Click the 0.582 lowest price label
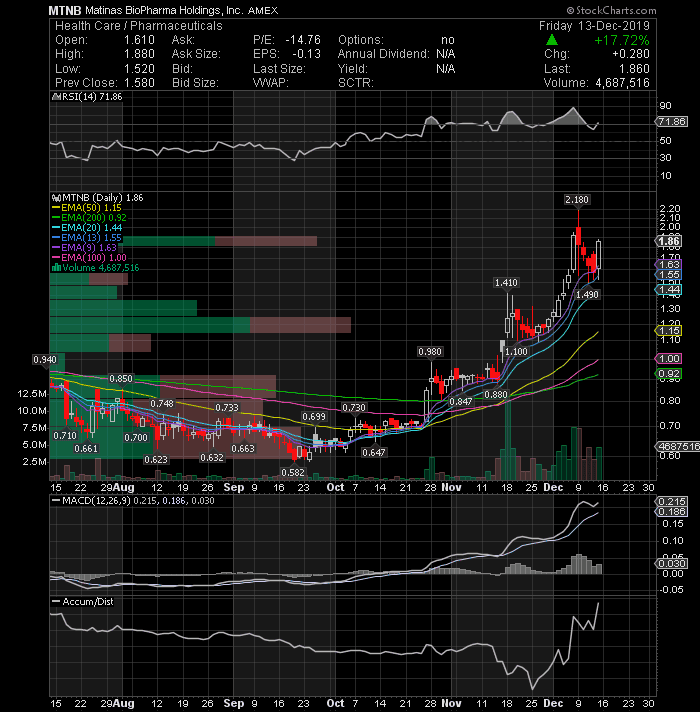 293,473
